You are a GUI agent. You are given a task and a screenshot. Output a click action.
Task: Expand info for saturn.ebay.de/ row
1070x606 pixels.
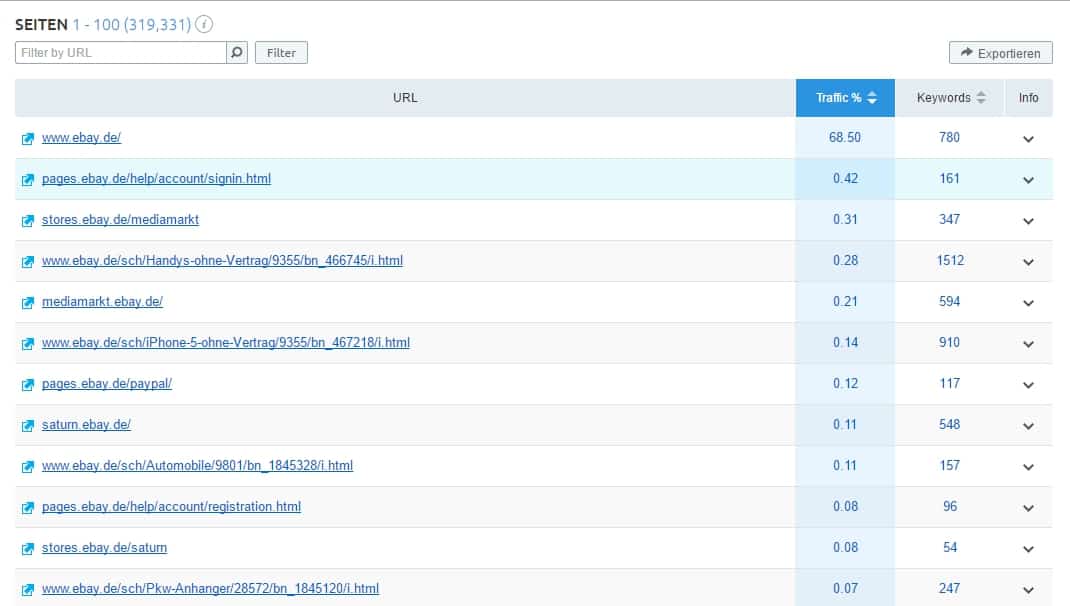[1028, 425]
